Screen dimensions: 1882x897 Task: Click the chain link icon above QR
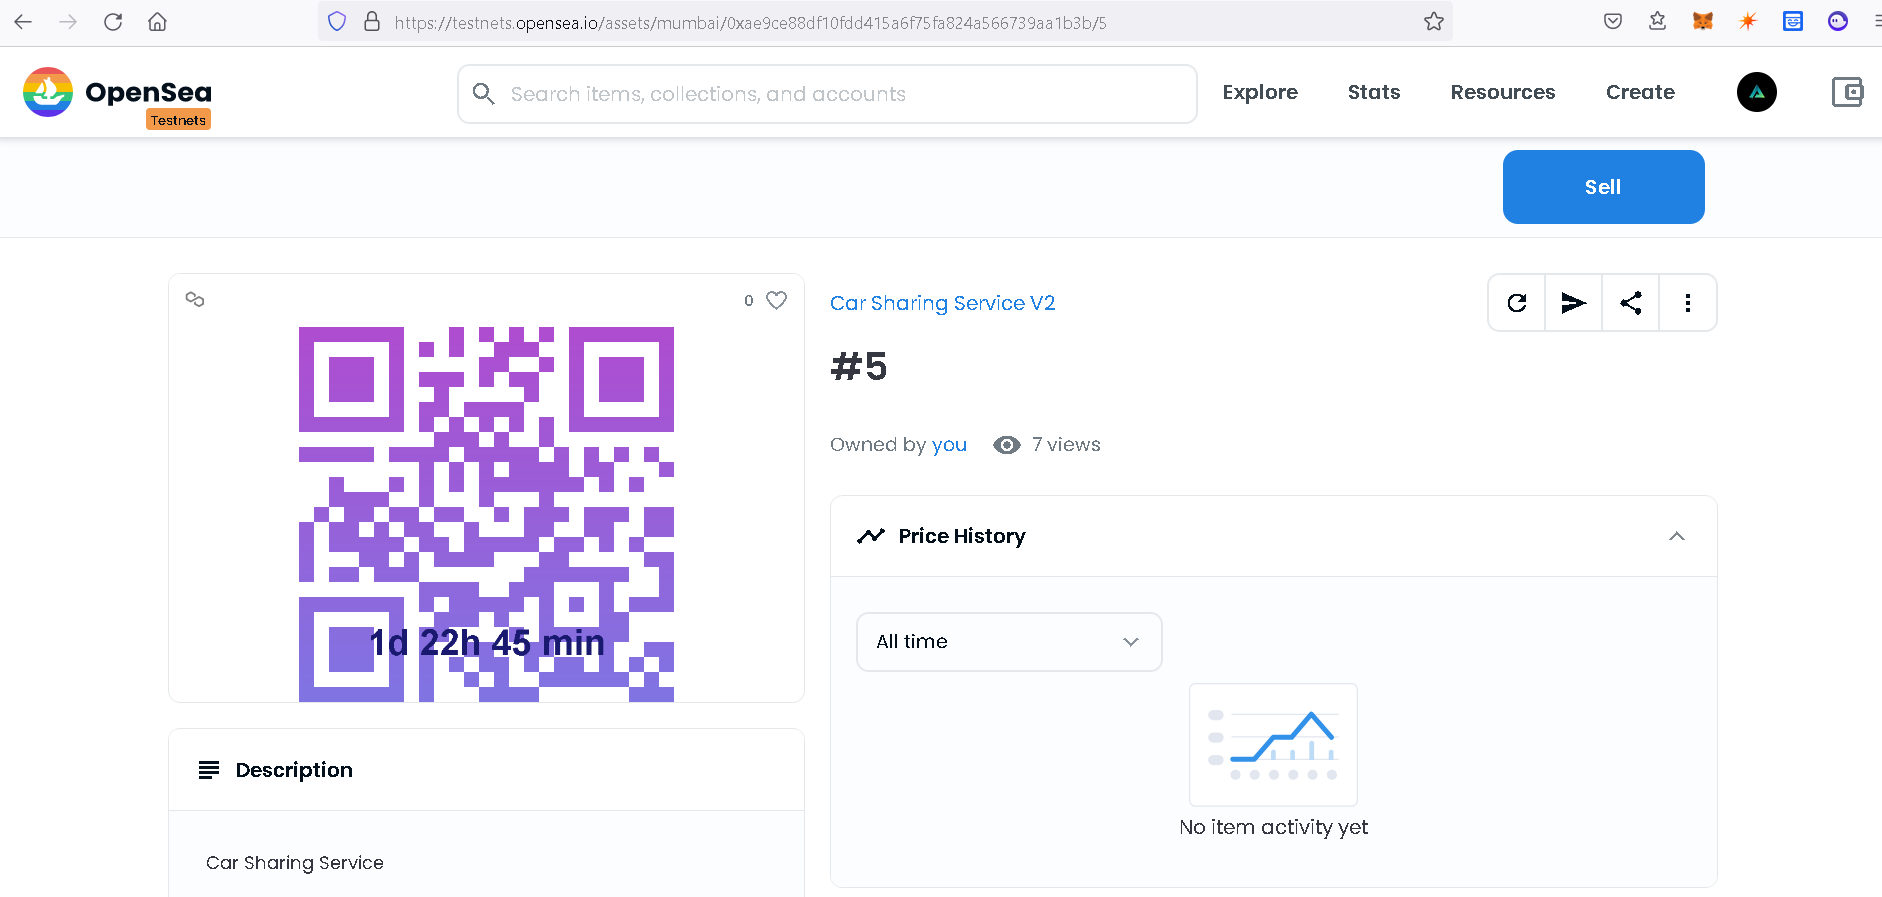(195, 299)
